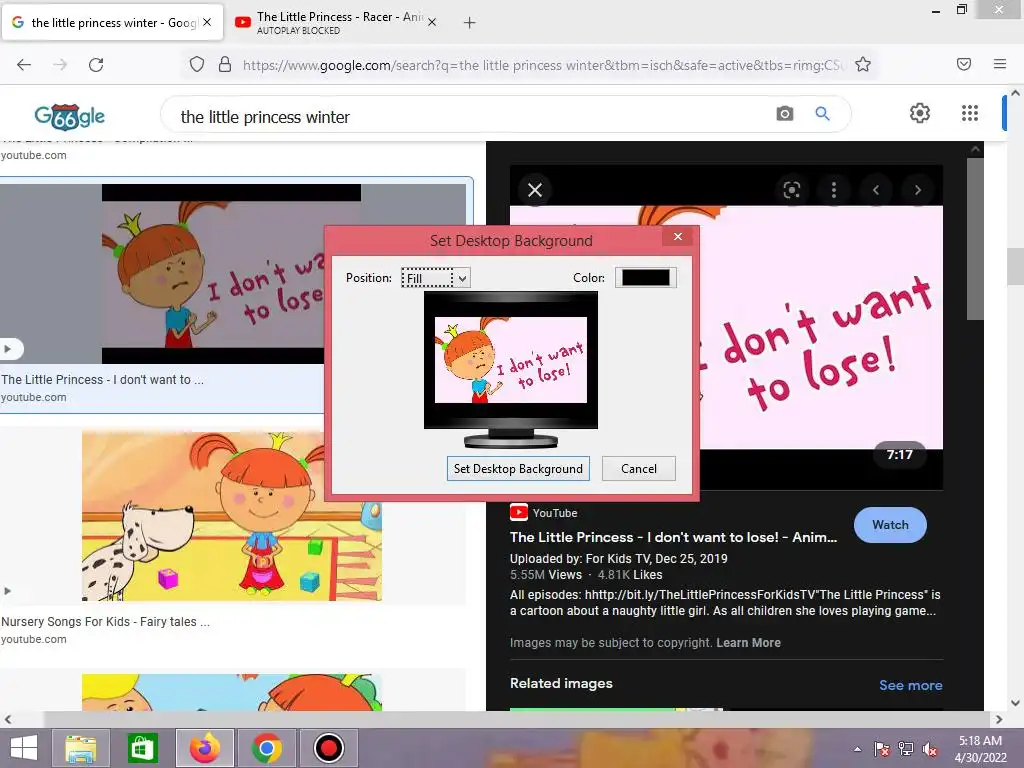This screenshot has height=768, width=1024.
Task: Click the preview panel vertical scrollbar
Action: tap(975, 239)
